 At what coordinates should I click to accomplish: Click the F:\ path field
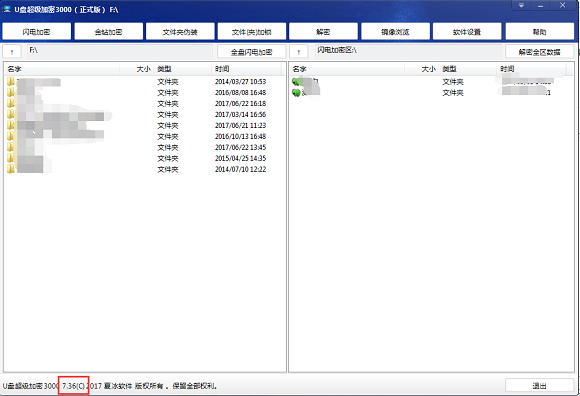pyautogui.click(x=120, y=51)
